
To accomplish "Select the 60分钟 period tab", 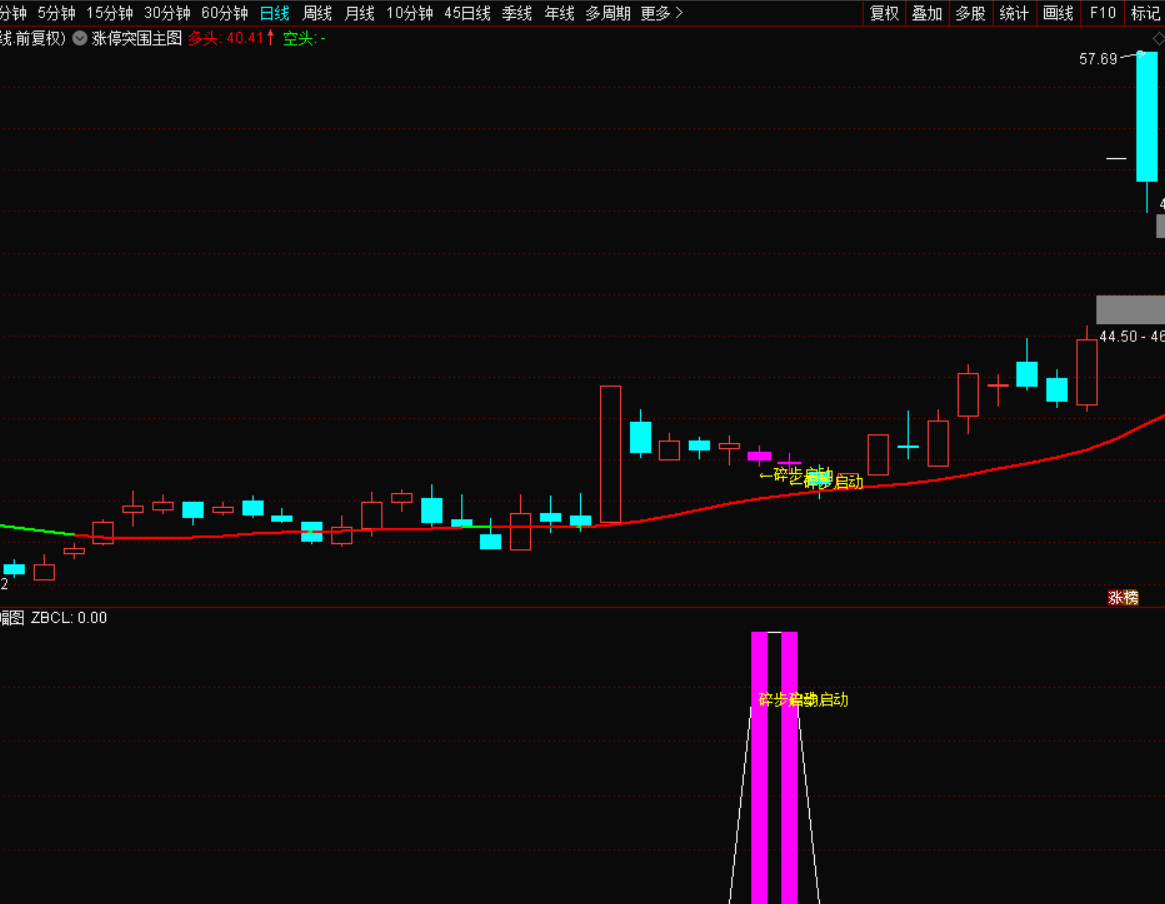I will 224,13.
